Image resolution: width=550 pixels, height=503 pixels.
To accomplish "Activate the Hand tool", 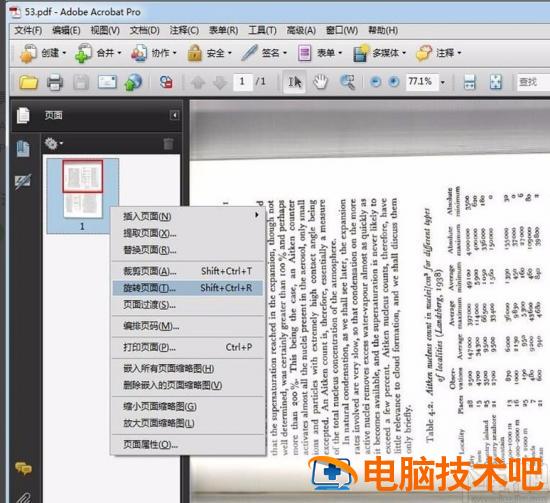I will click(320, 82).
